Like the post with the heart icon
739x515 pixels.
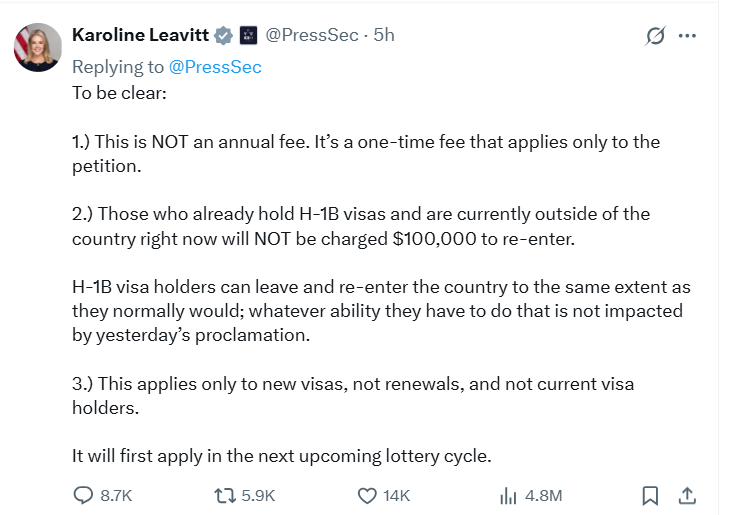click(367, 495)
